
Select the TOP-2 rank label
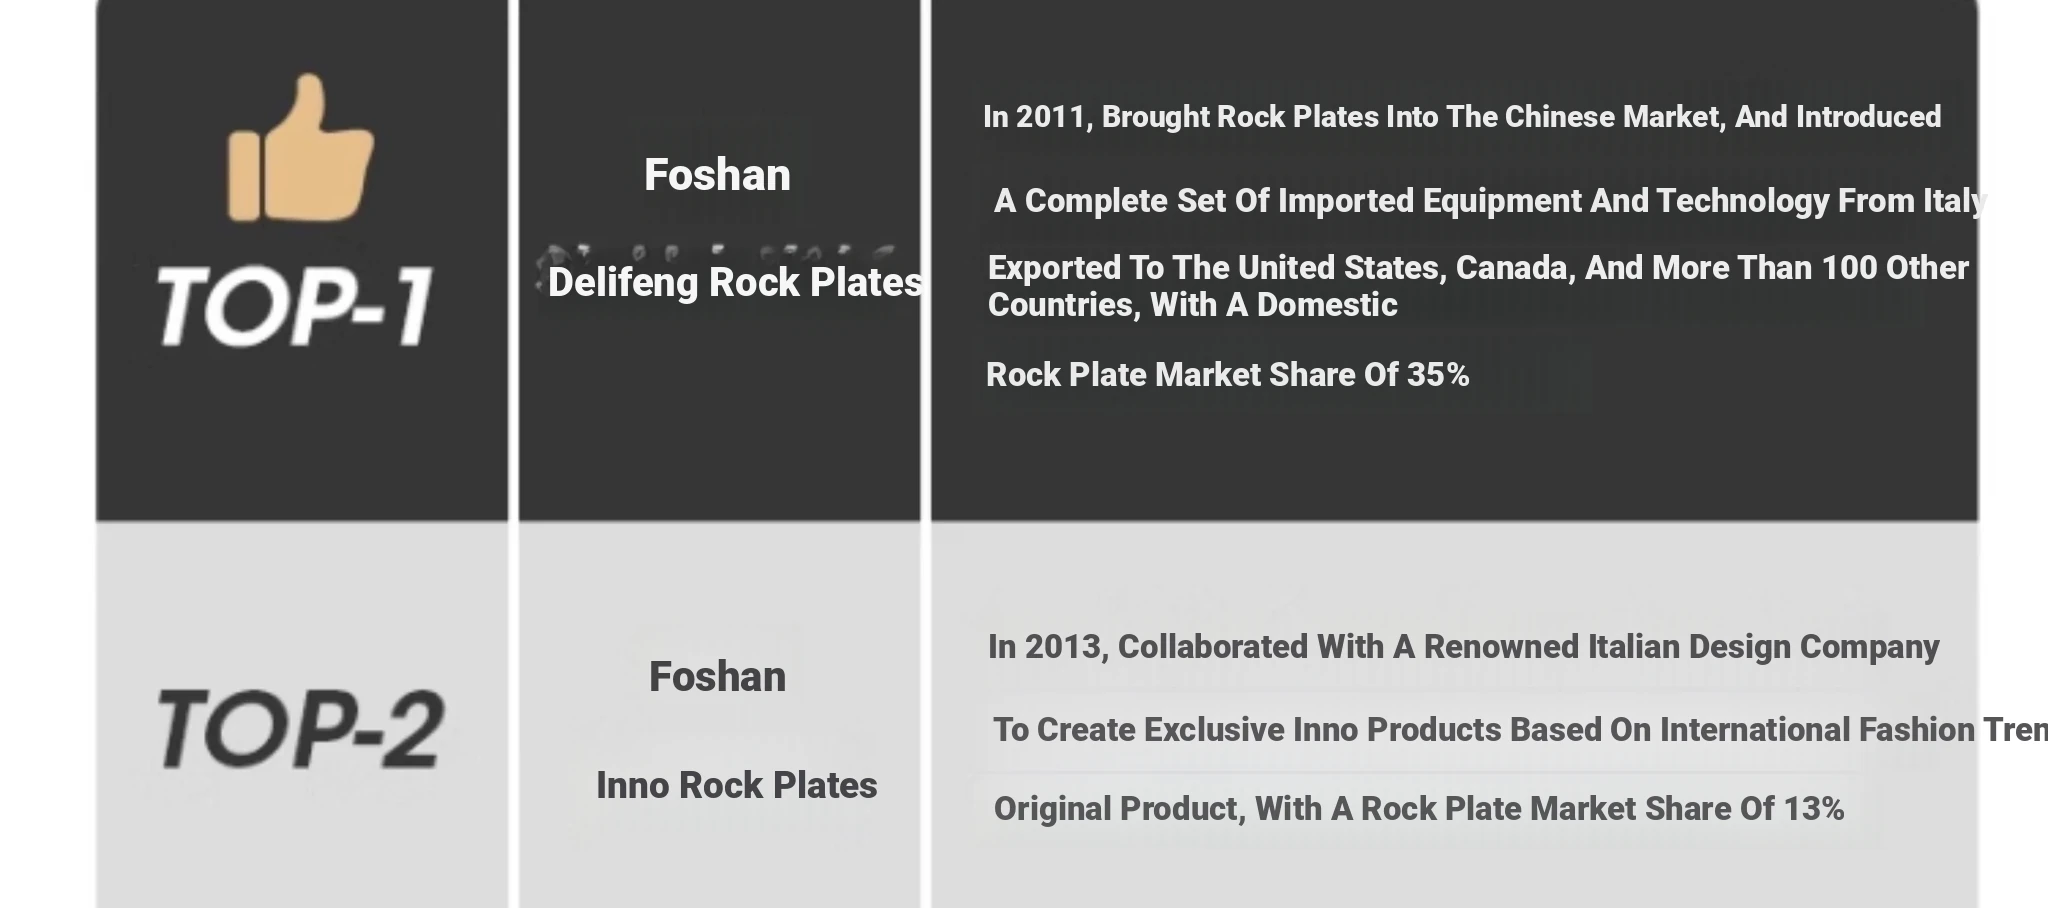(300, 729)
